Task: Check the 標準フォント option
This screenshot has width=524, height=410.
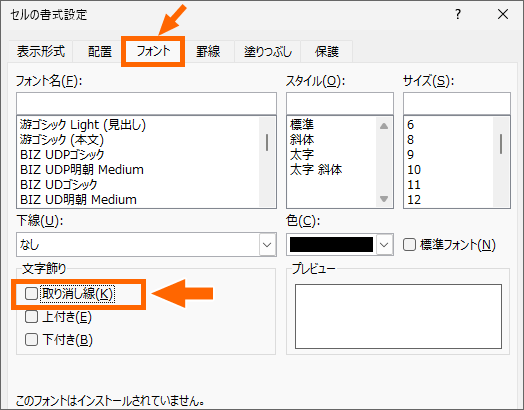Action: (409, 245)
